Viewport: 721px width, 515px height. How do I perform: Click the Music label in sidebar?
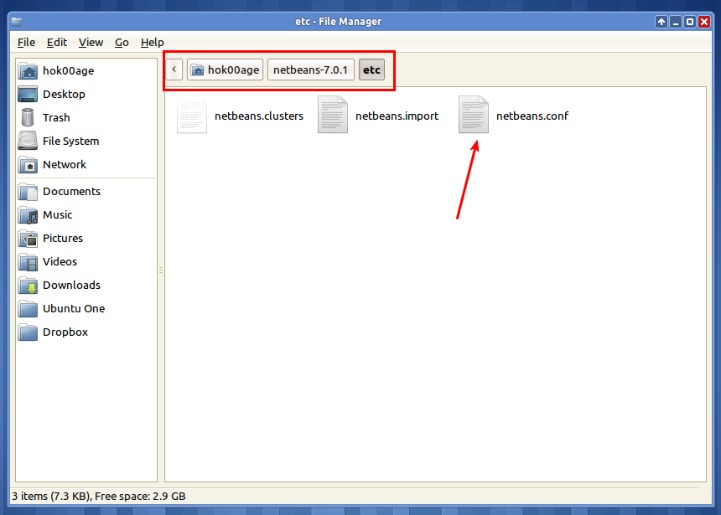(57, 215)
